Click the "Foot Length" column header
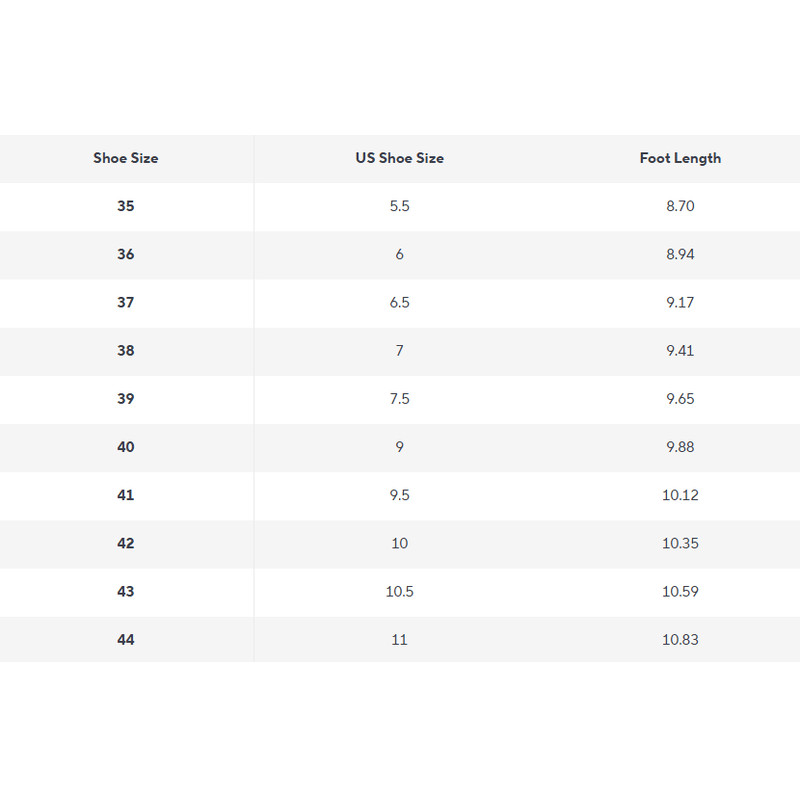The image size is (800, 800). 680,158
